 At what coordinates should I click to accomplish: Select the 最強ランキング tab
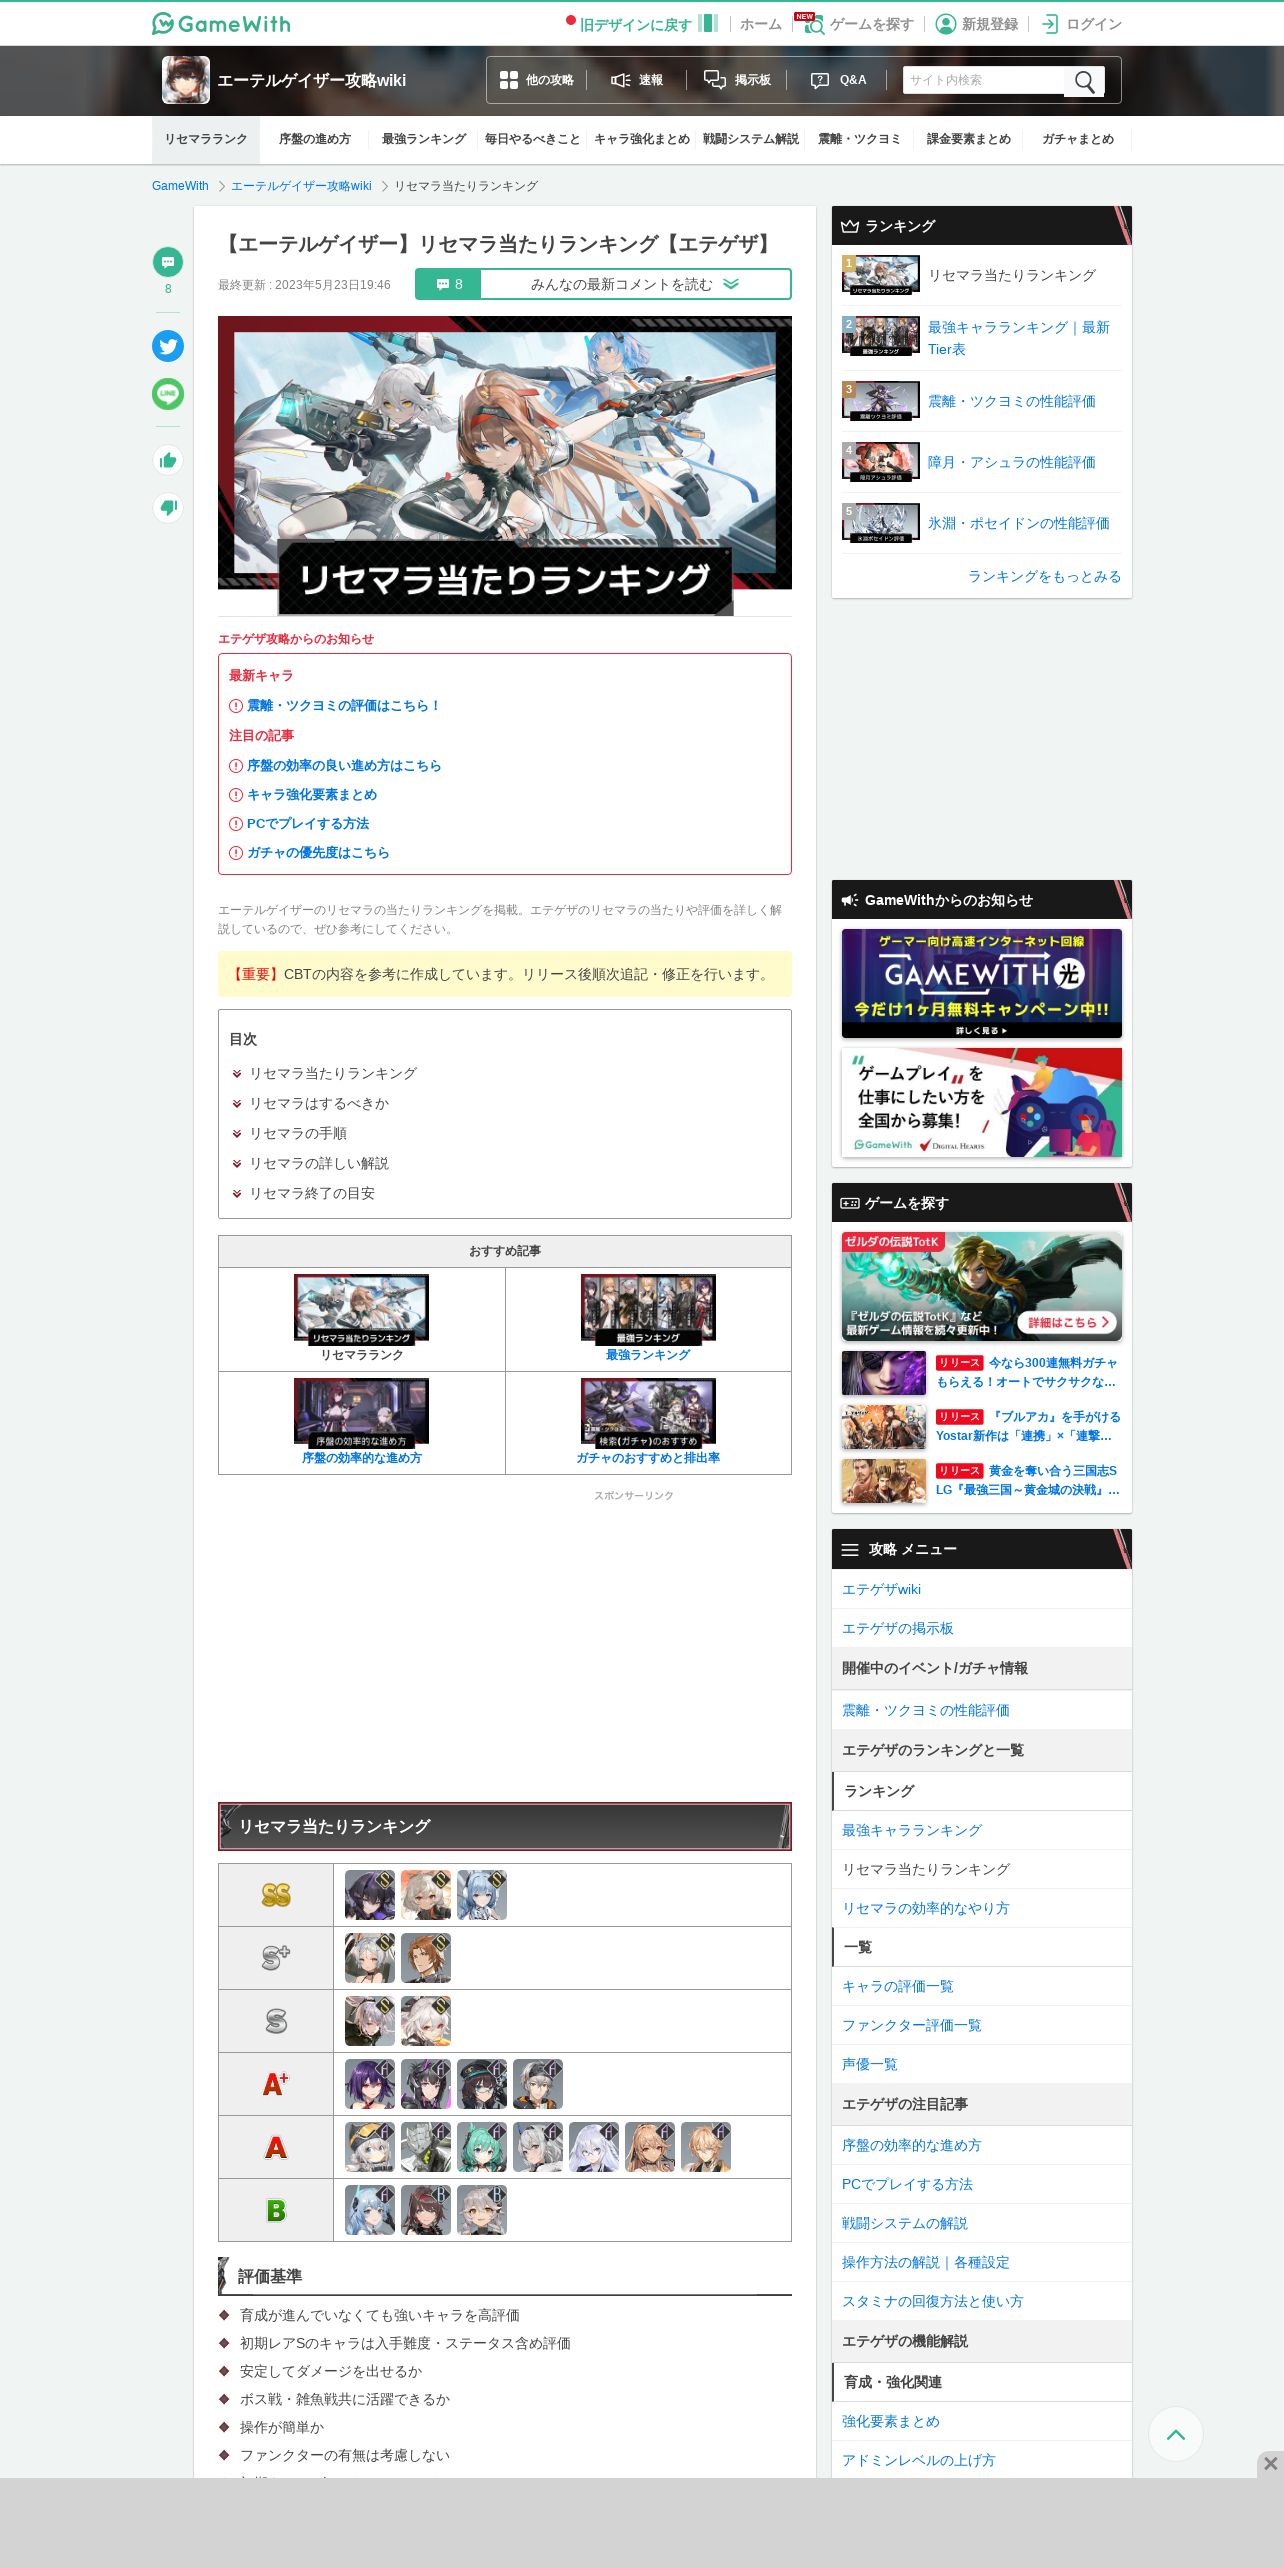(424, 139)
